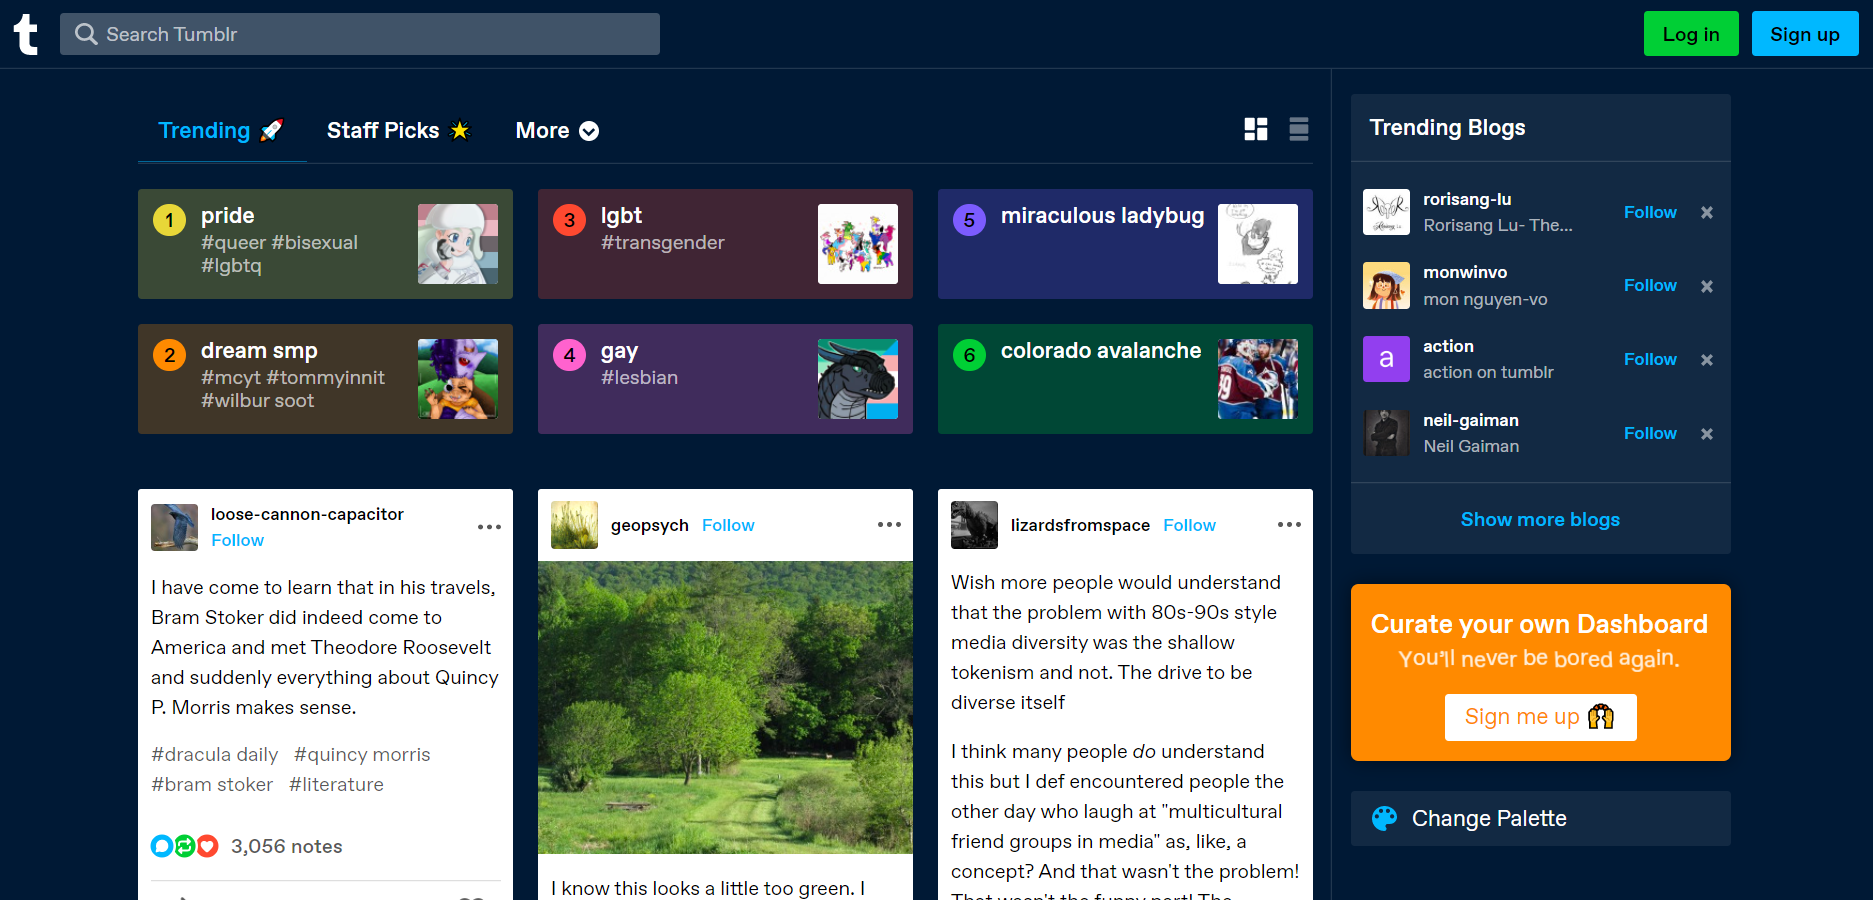Open loose-cannon-capacitor post options menu

click(x=489, y=527)
